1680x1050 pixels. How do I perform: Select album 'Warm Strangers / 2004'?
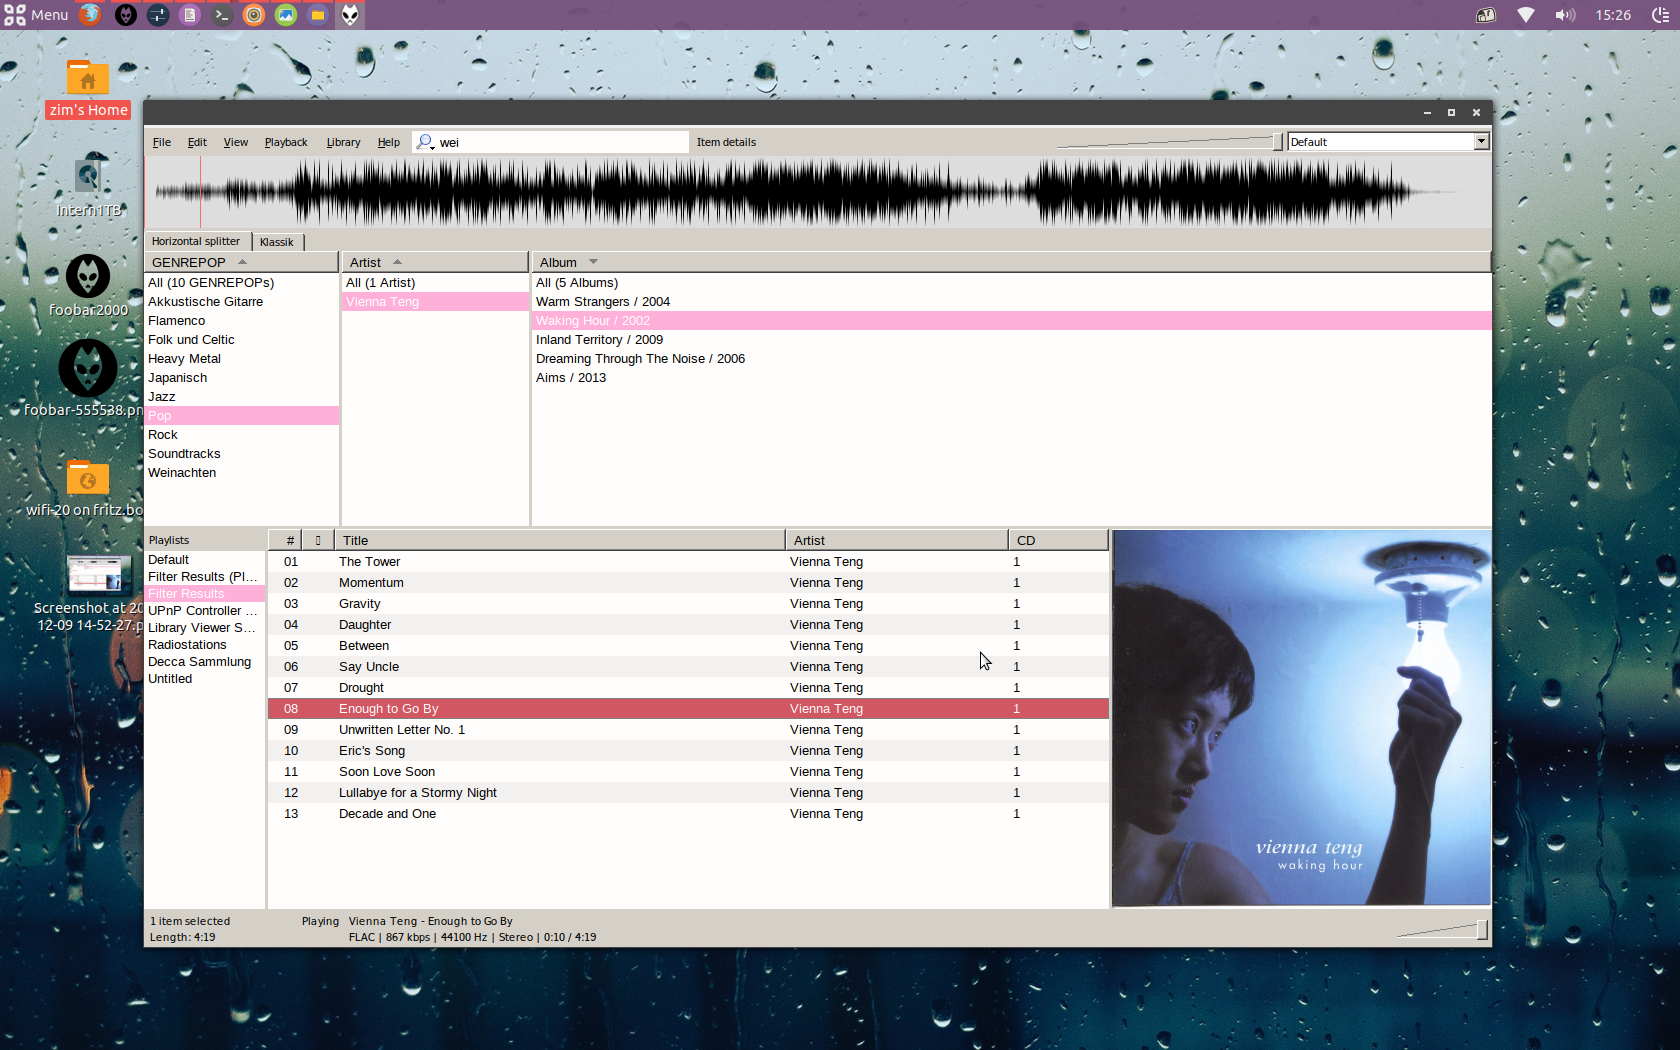[1010, 302]
